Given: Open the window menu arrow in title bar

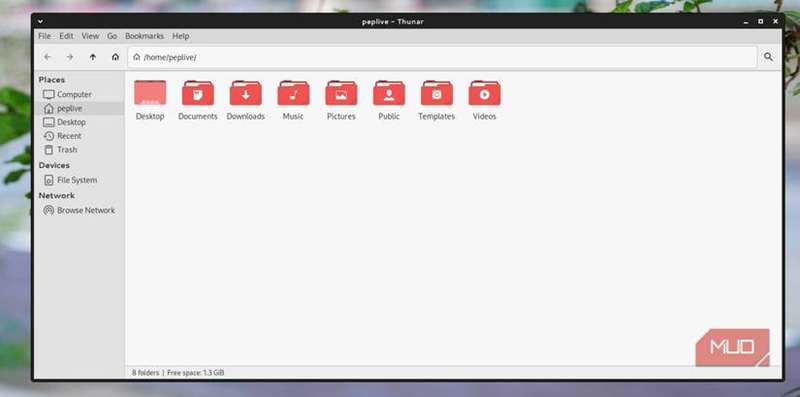Looking at the screenshot, I should [40, 21].
